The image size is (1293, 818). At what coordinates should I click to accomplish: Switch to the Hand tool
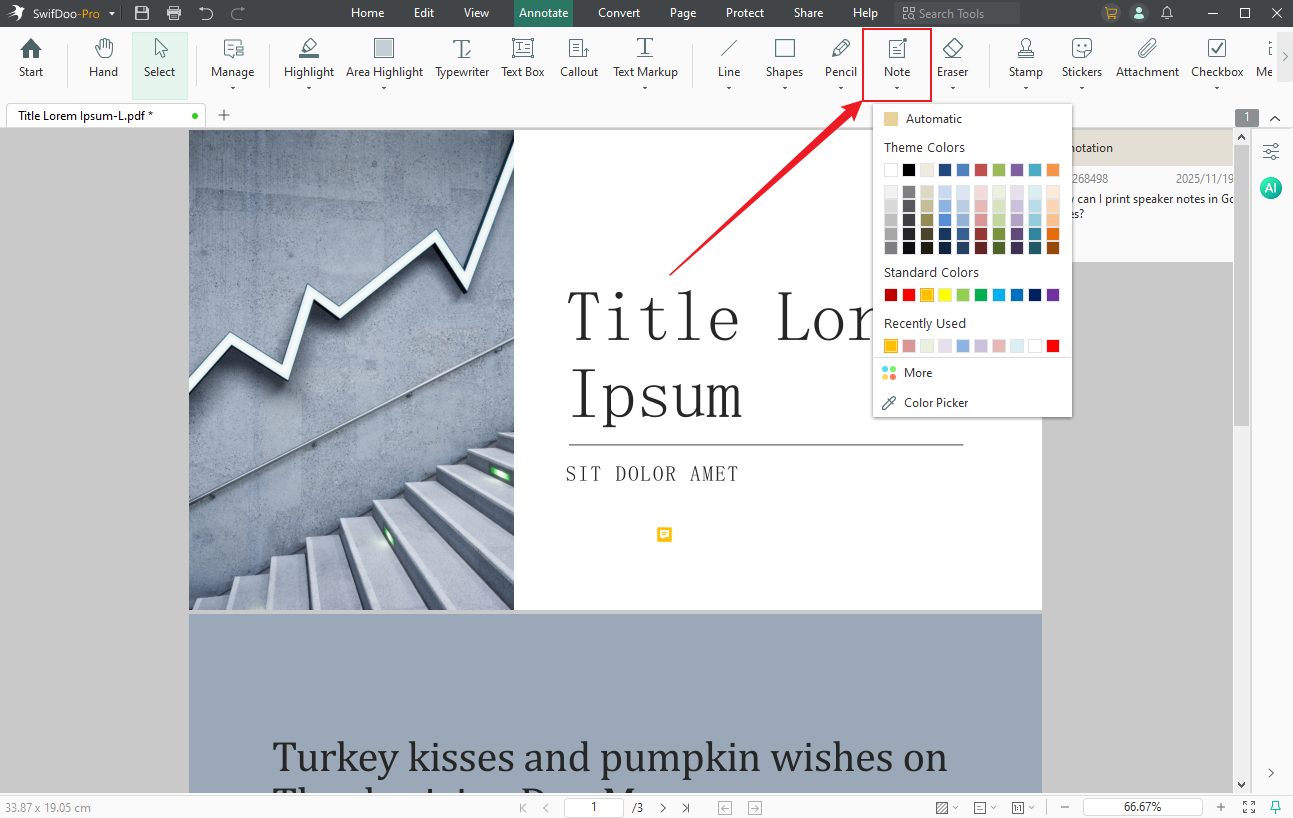102,58
